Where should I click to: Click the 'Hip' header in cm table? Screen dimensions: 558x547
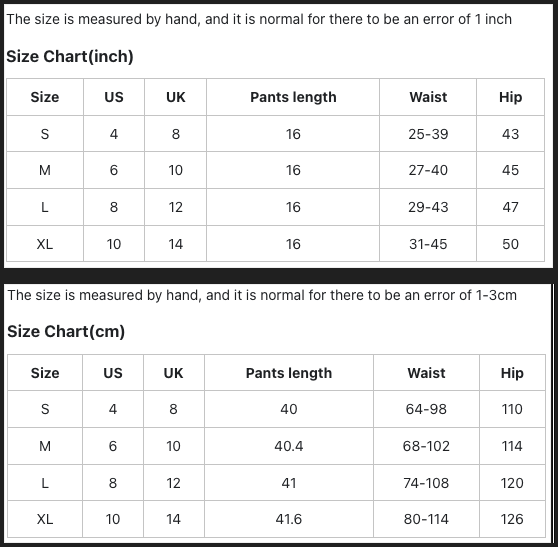pos(512,373)
